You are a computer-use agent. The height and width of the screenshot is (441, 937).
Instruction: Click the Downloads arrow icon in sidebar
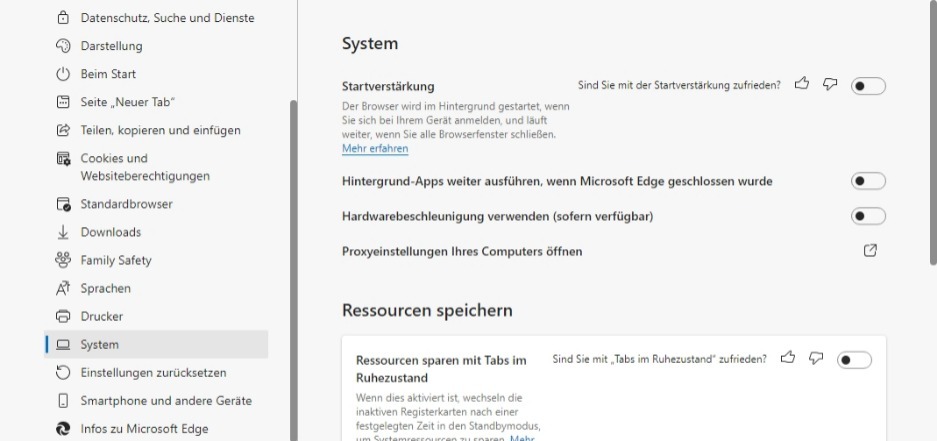(x=62, y=232)
